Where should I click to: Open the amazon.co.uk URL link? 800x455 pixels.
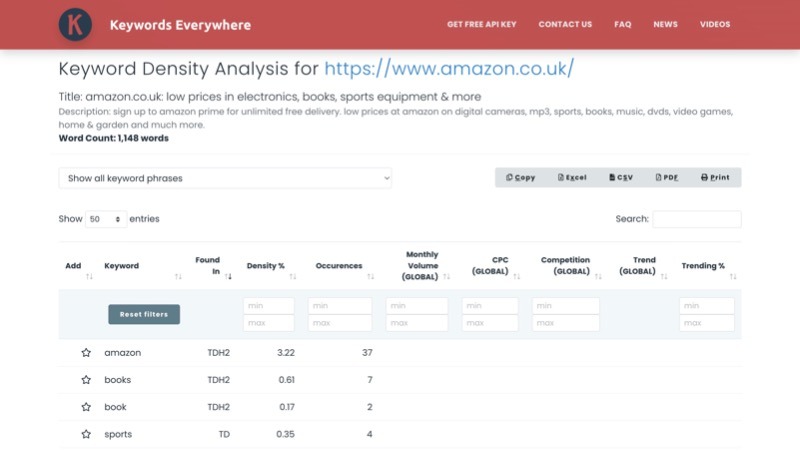point(449,68)
